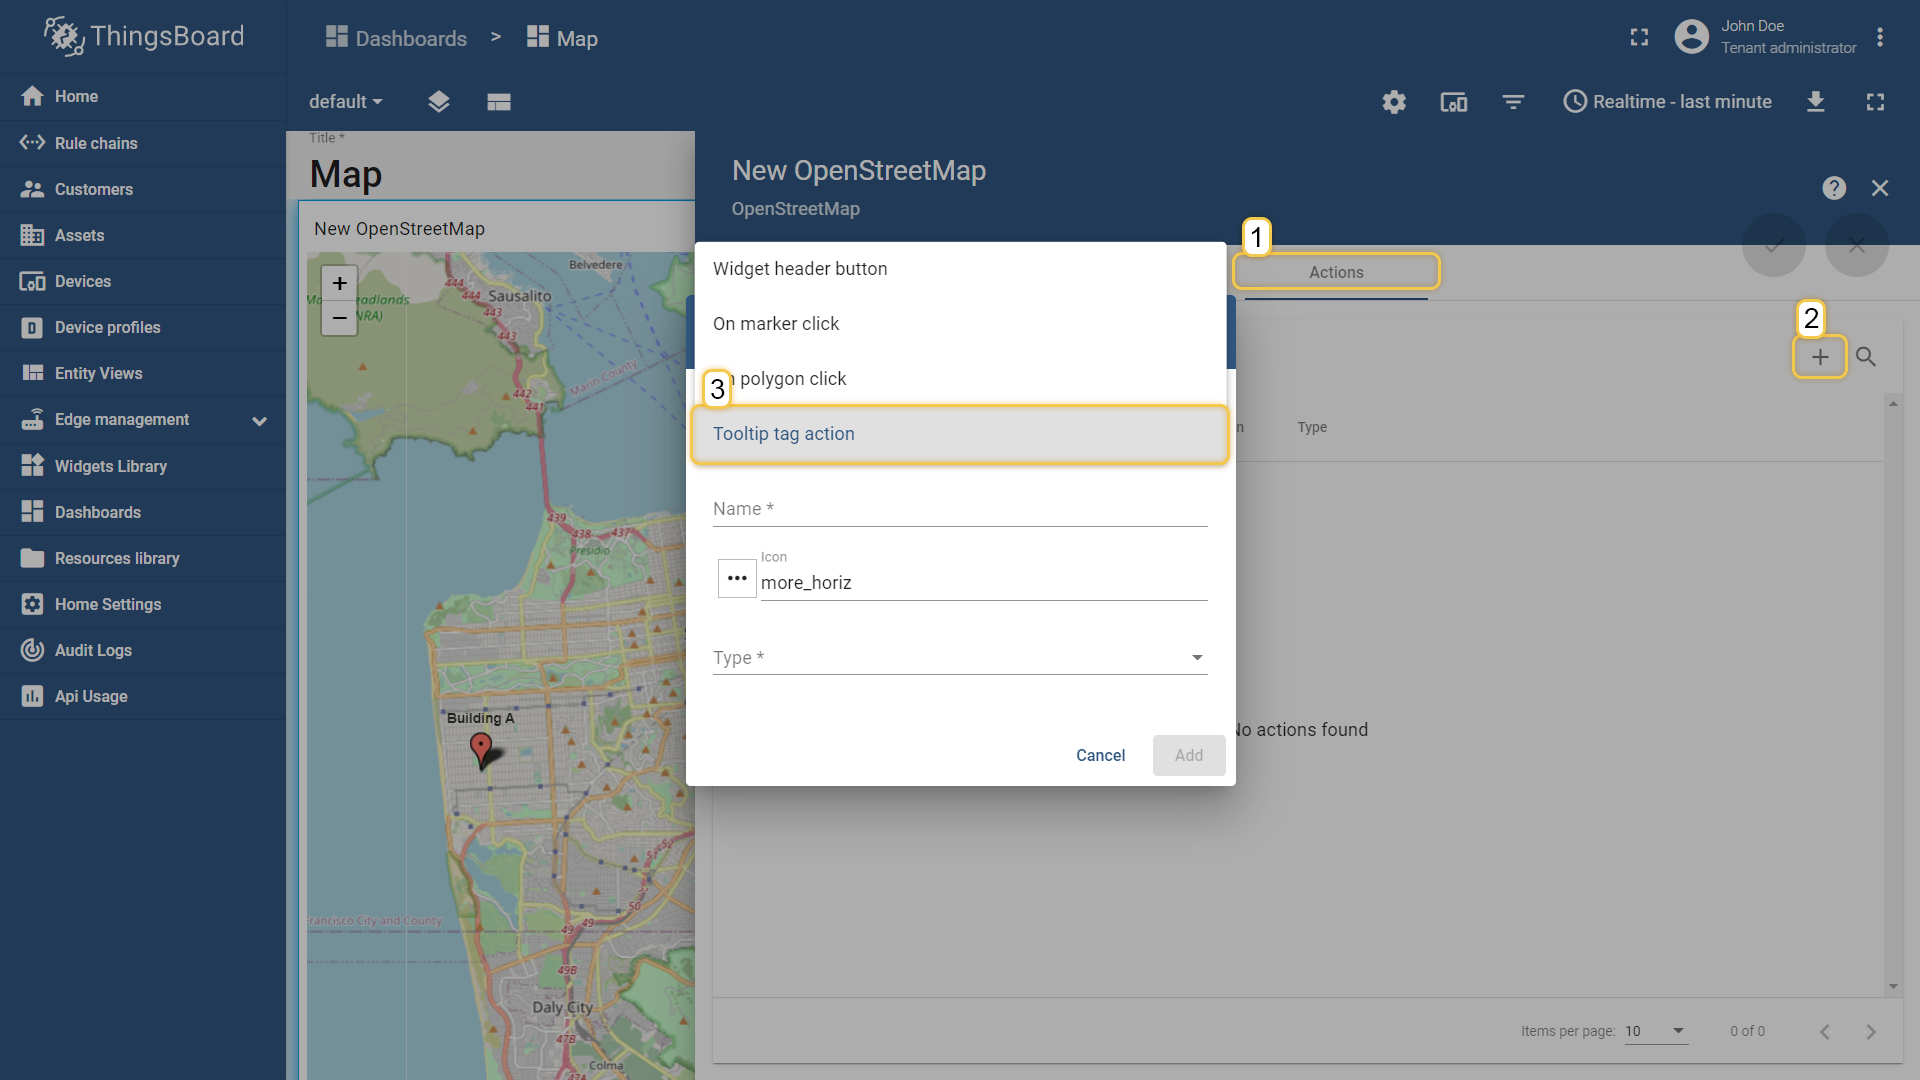Switch to the Actions tab
The height and width of the screenshot is (1080, 1920).
click(1336, 272)
